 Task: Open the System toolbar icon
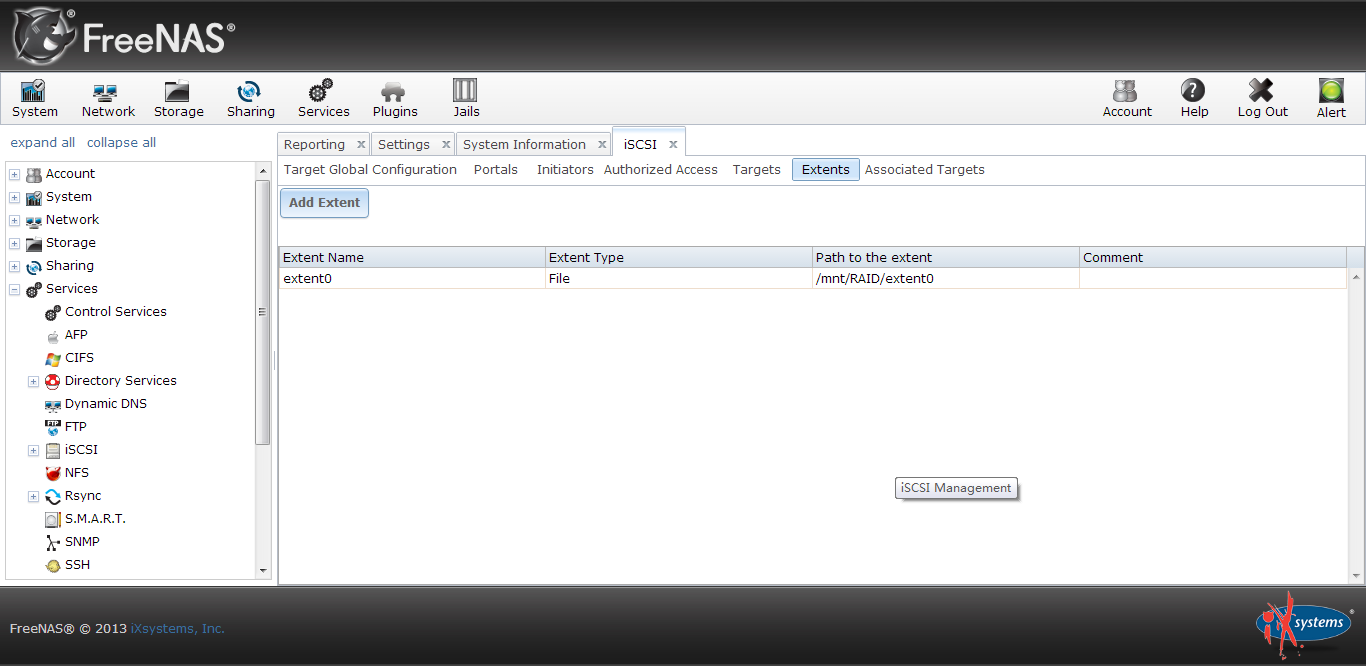pyautogui.click(x=35, y=99)
